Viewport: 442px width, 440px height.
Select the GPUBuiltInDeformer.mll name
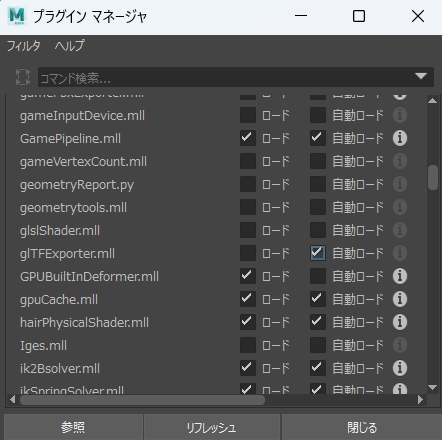pos(89,277)
